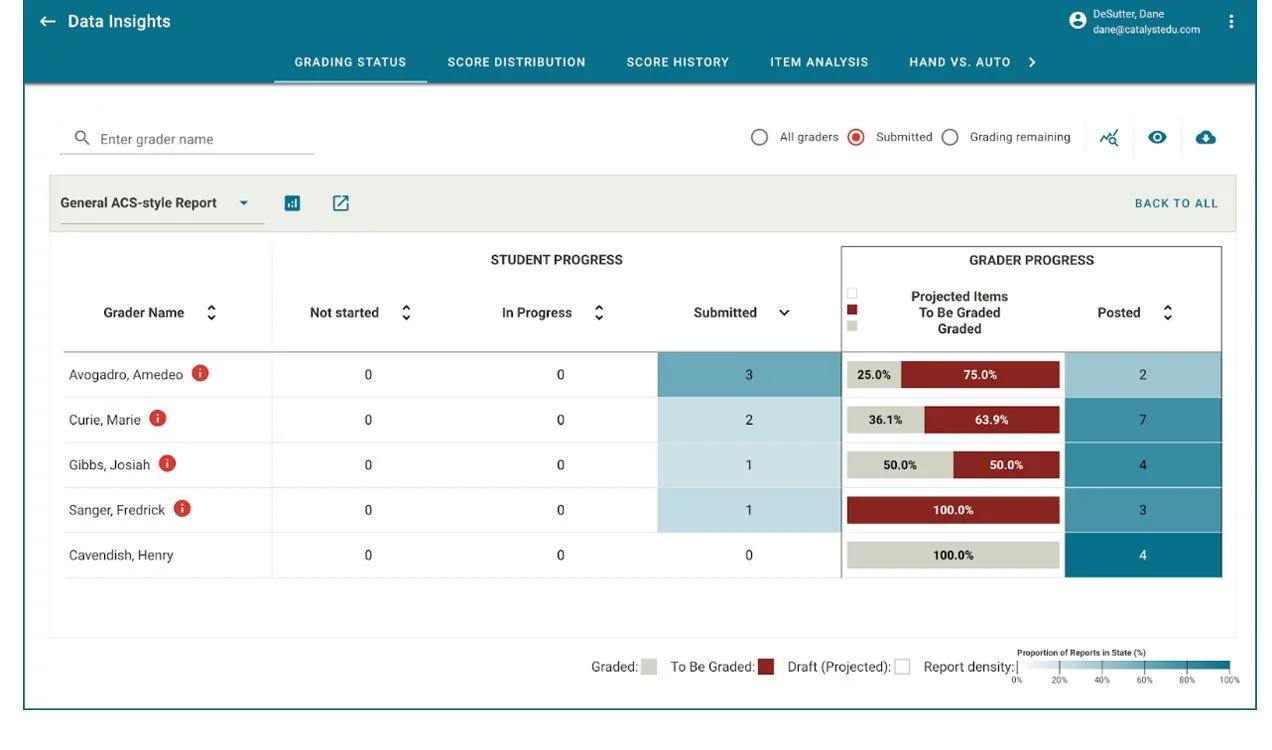Image resolution: width=1272 pixels, height=750 pixels.
Task: Click the Back to All link
Action: [1176, 202]
